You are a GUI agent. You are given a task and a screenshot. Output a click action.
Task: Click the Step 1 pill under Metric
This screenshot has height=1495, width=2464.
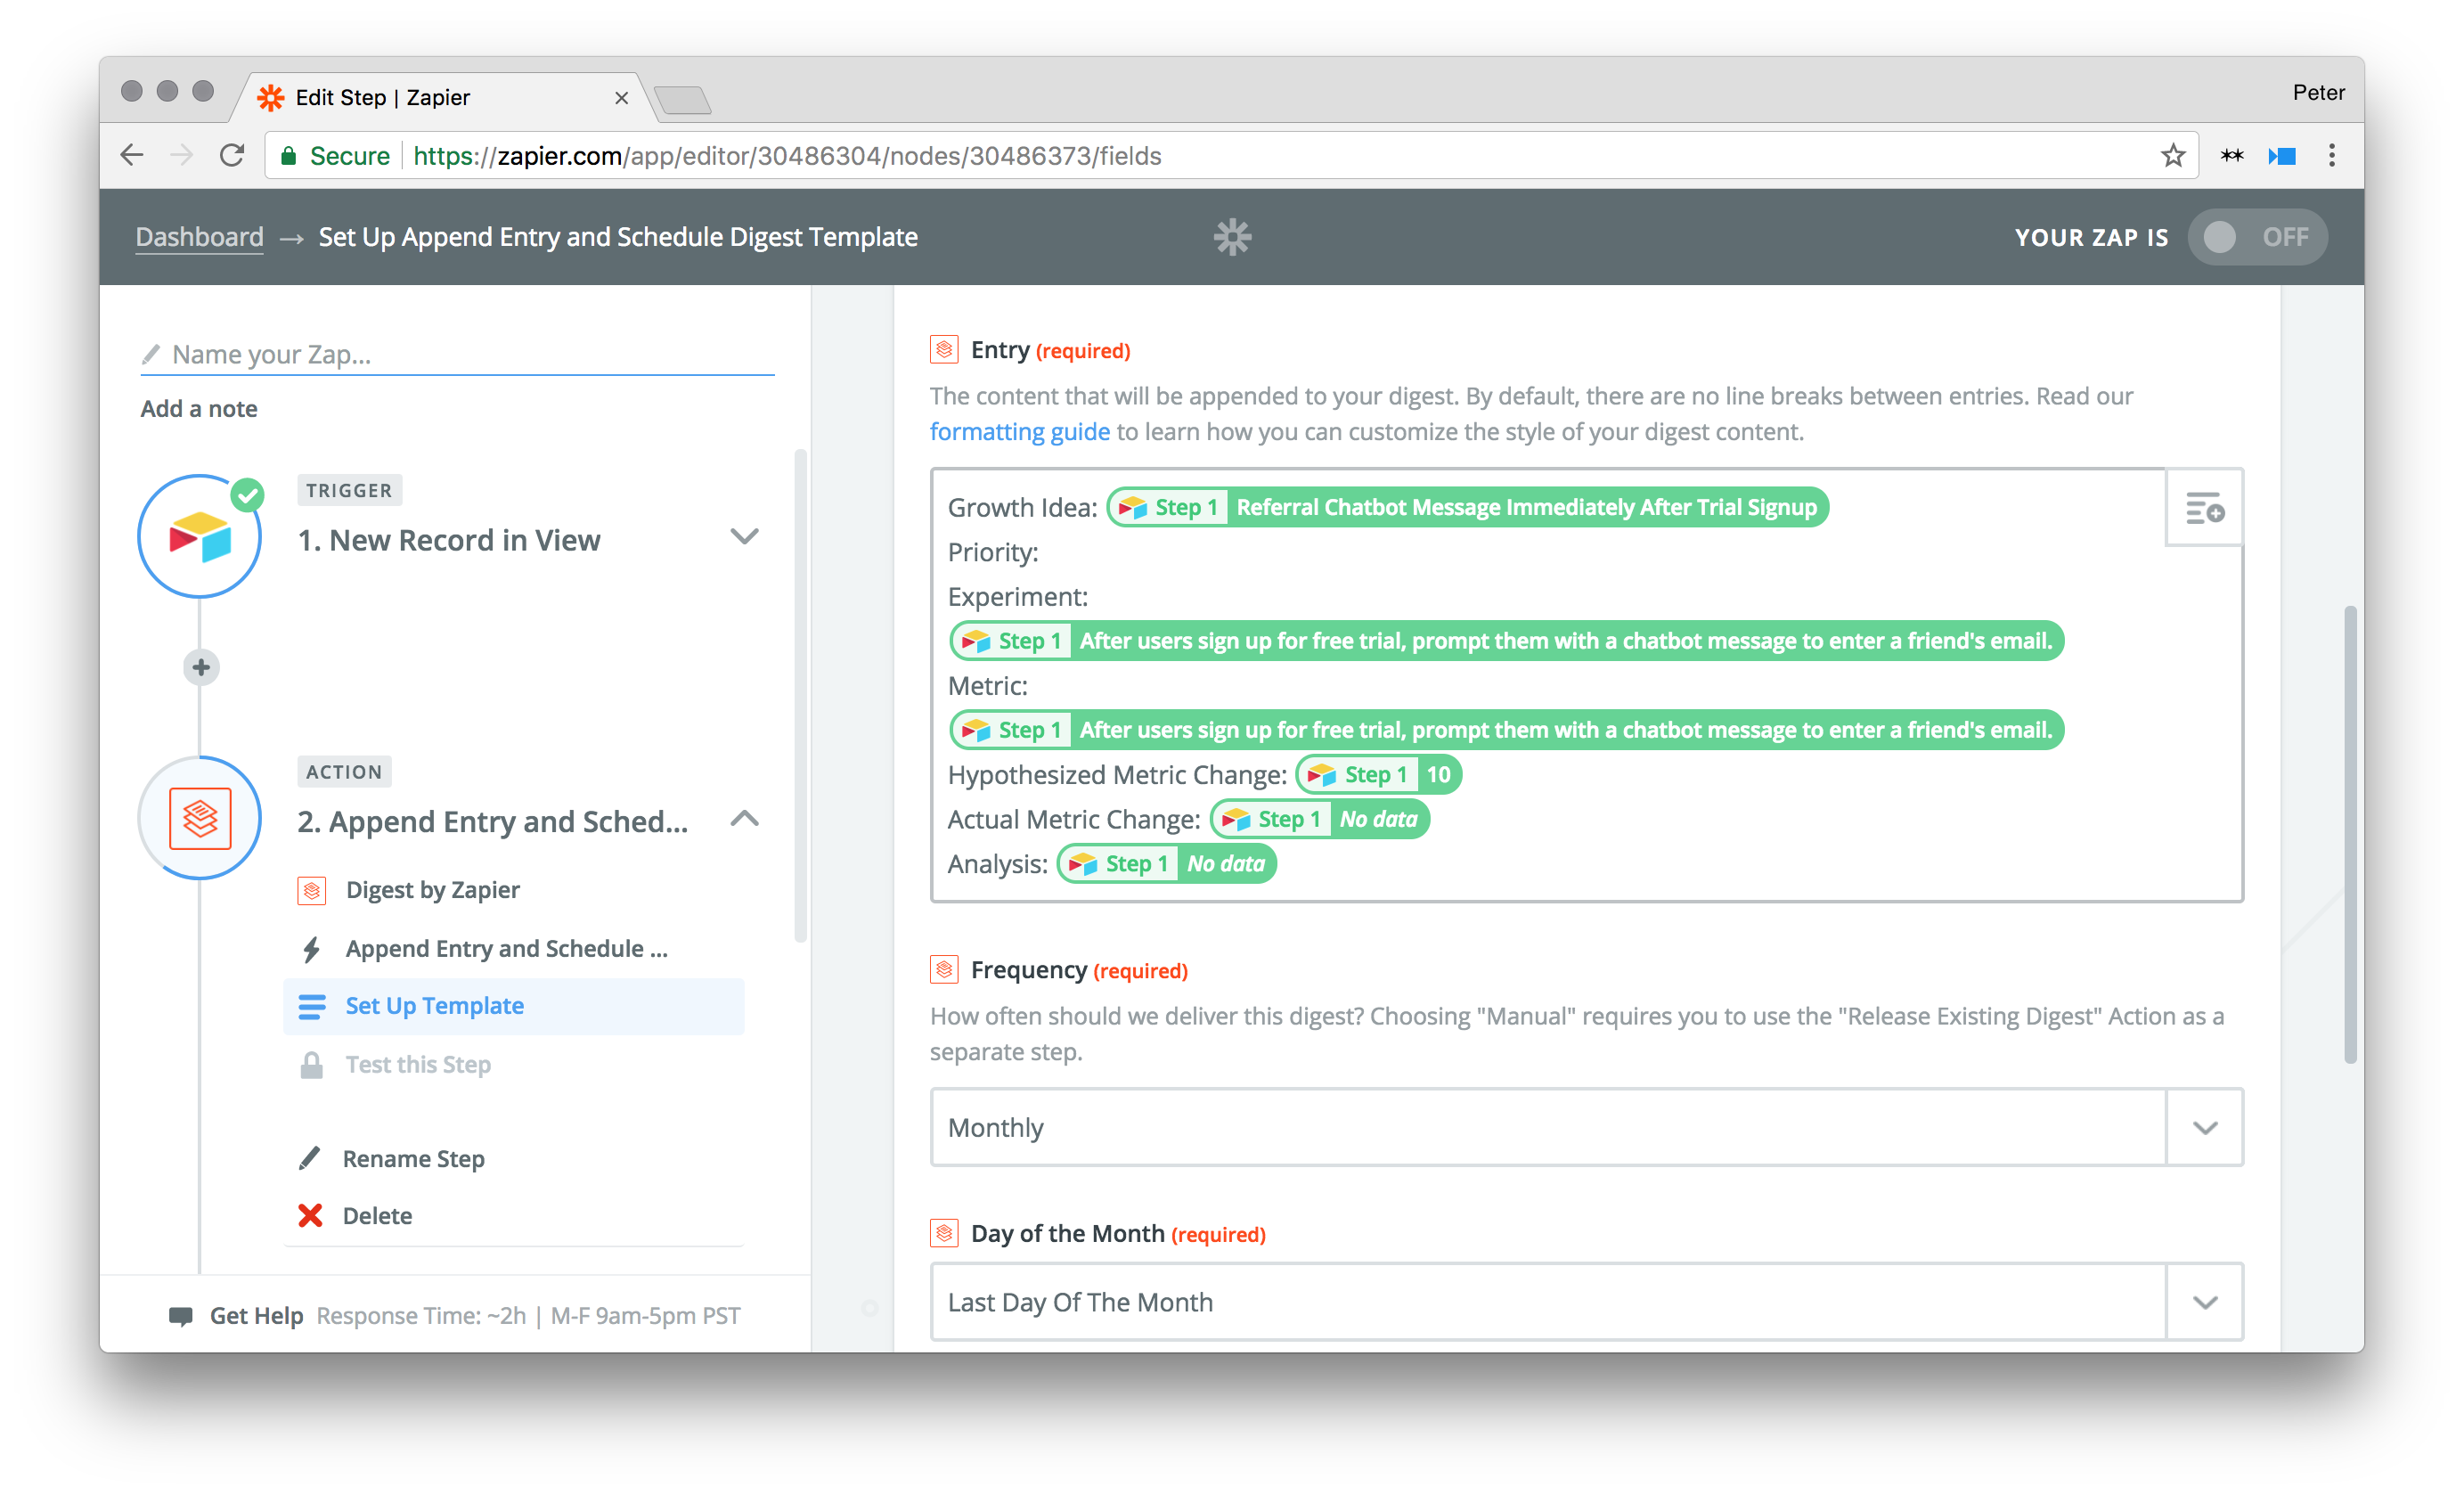coord(1506,730)
